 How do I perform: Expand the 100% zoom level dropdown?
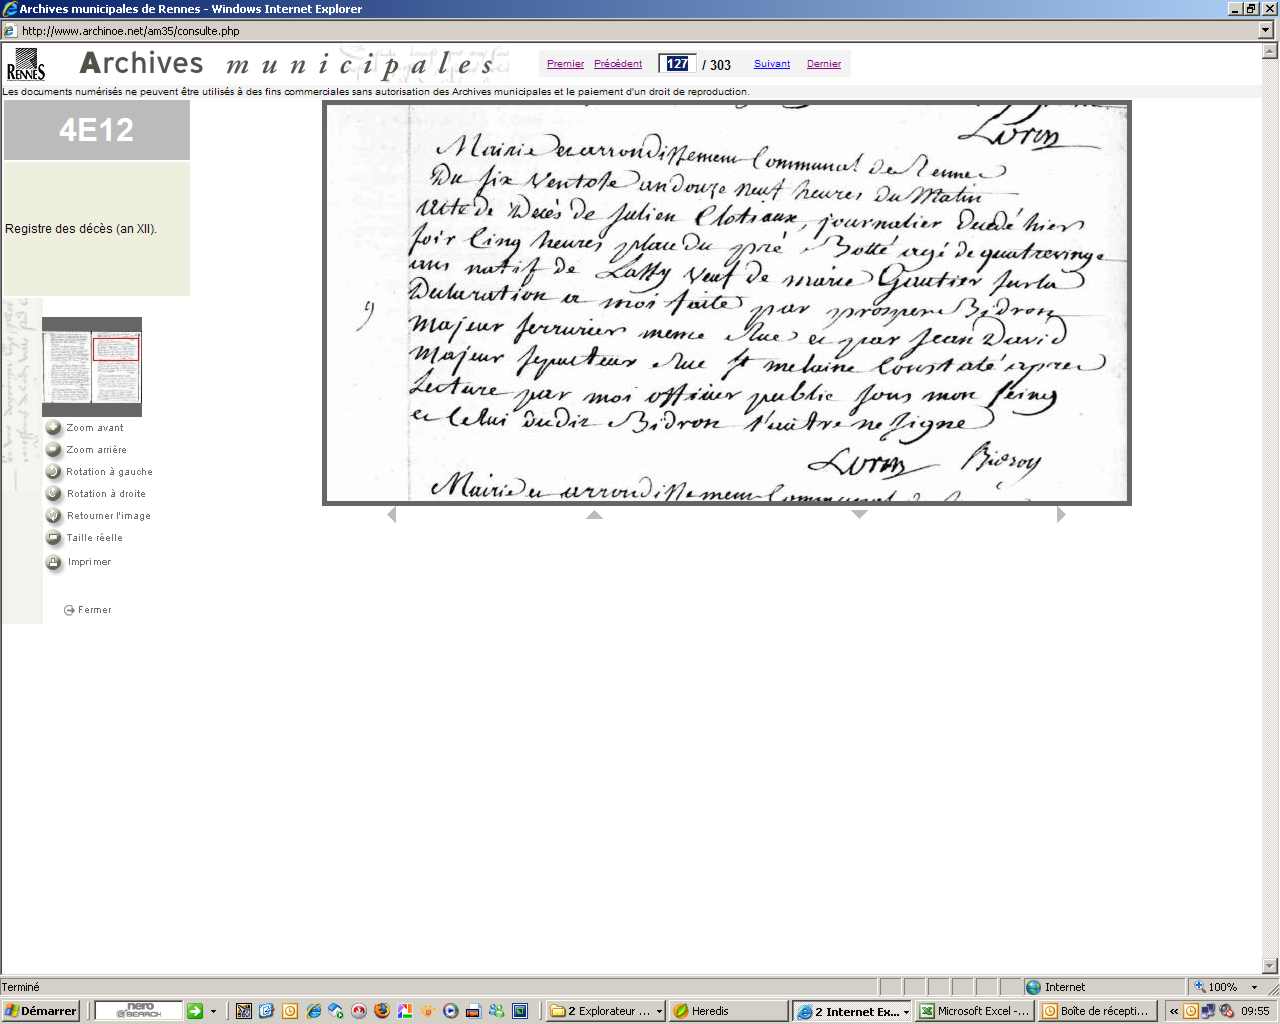pyautogui.click(x=1254, y=987)
